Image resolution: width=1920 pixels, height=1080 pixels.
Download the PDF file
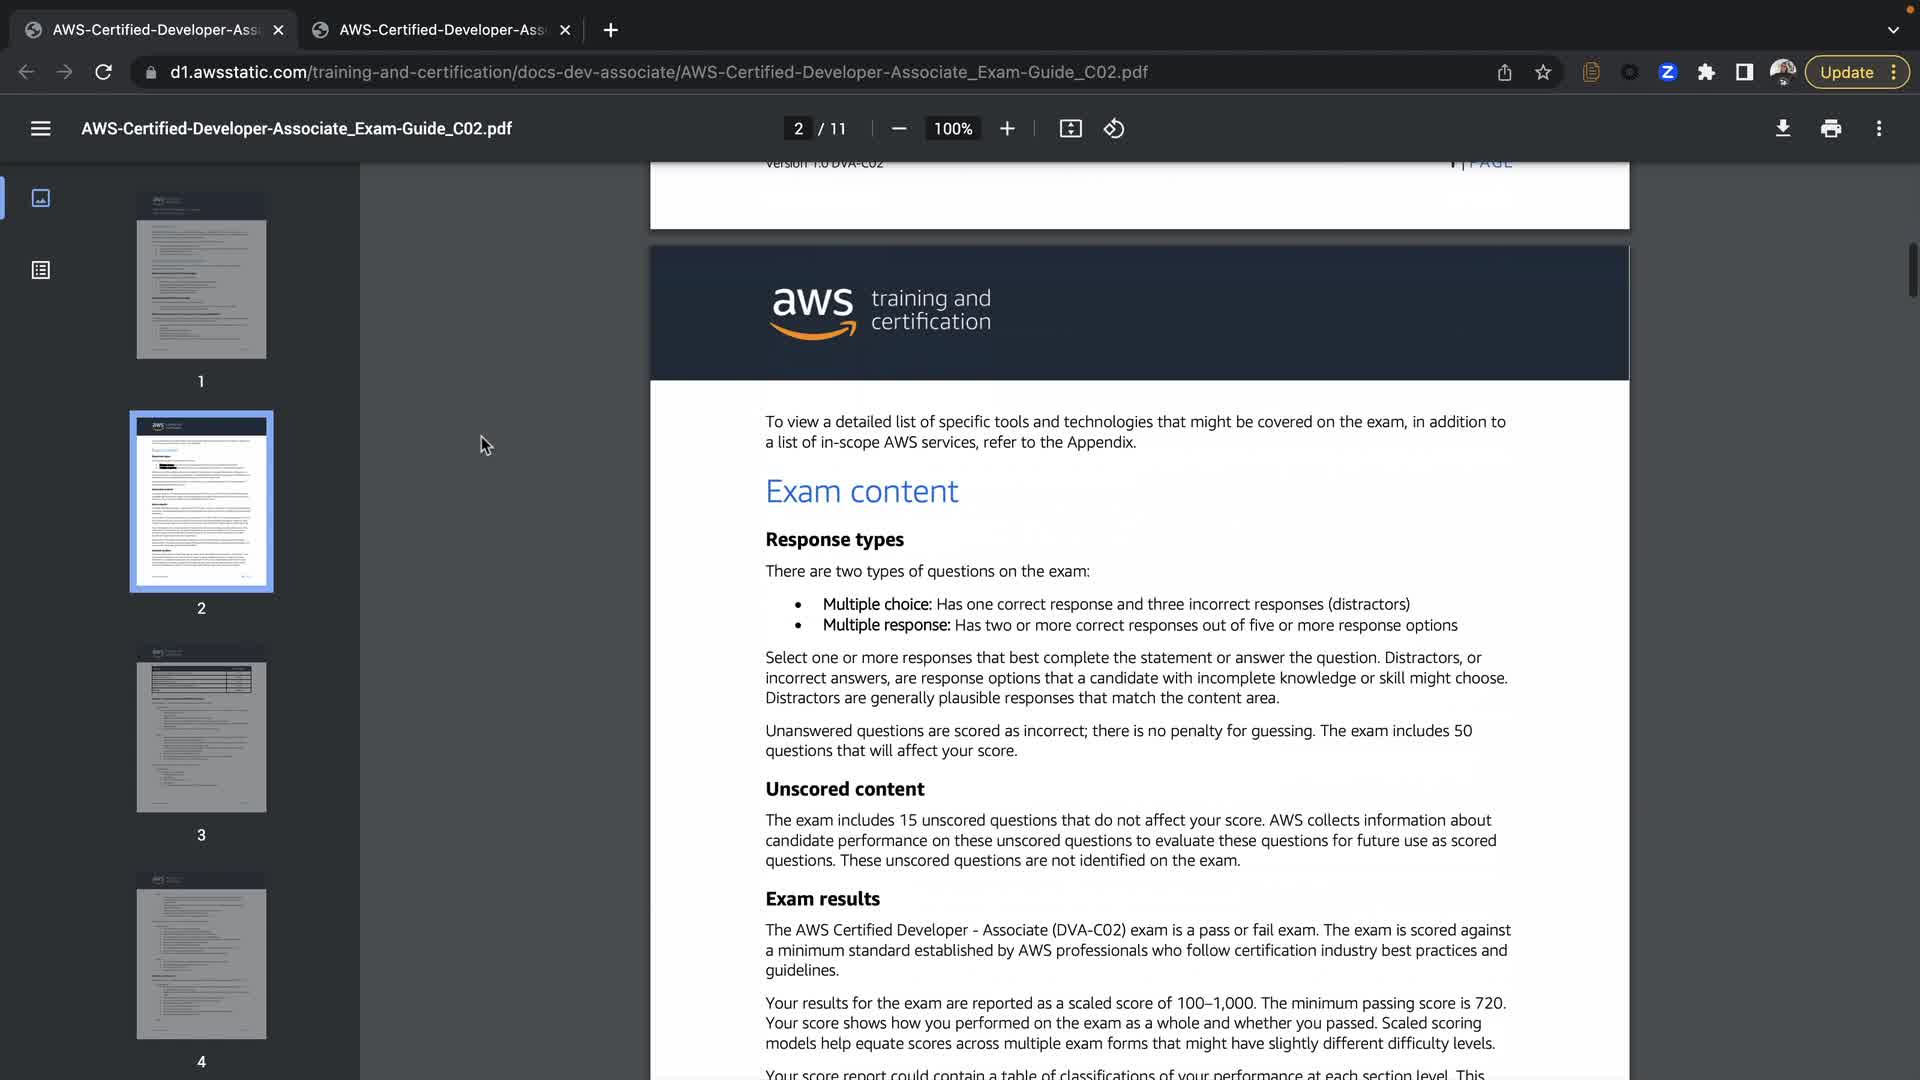pos(1782,129)
